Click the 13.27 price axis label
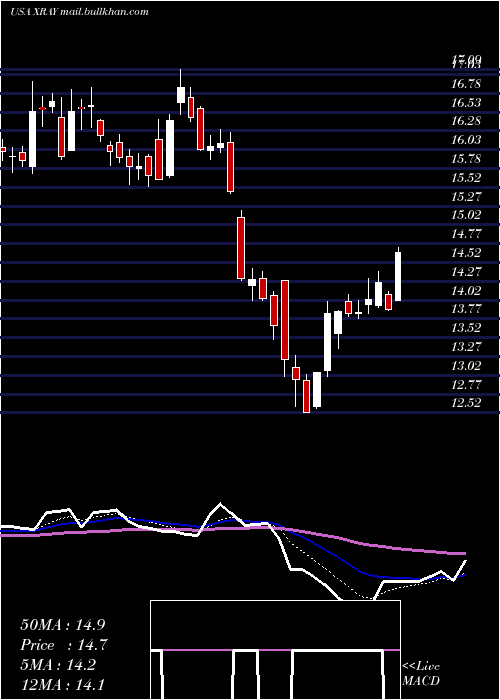 [466, 346]
